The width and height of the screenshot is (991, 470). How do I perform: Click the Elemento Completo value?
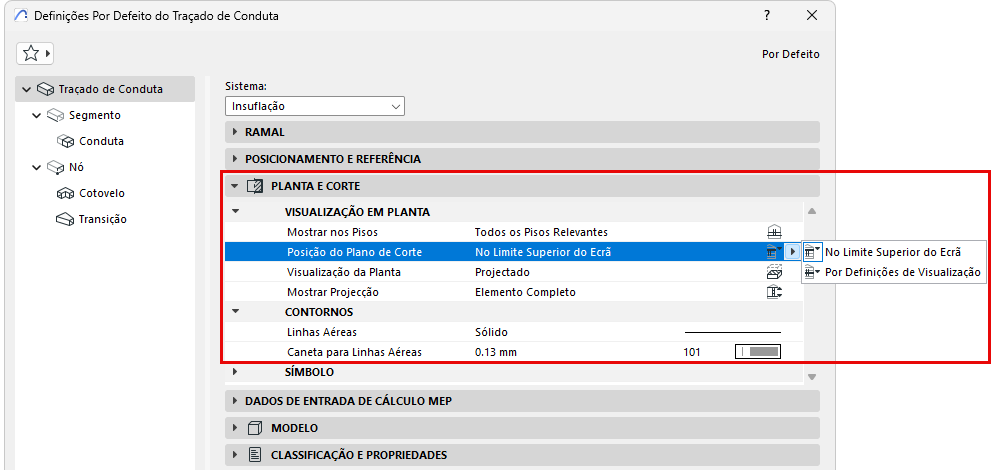pos(525,292)
